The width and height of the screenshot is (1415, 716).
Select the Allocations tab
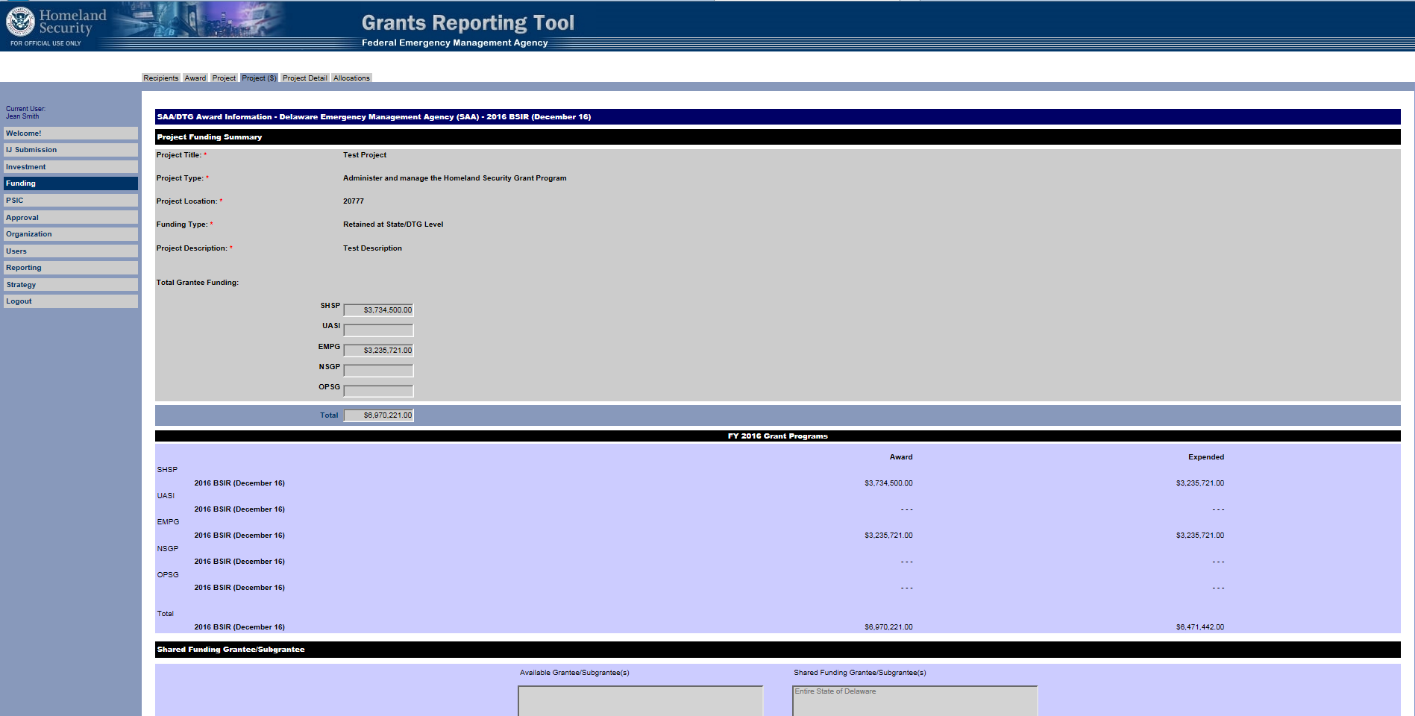pos(351,78)
